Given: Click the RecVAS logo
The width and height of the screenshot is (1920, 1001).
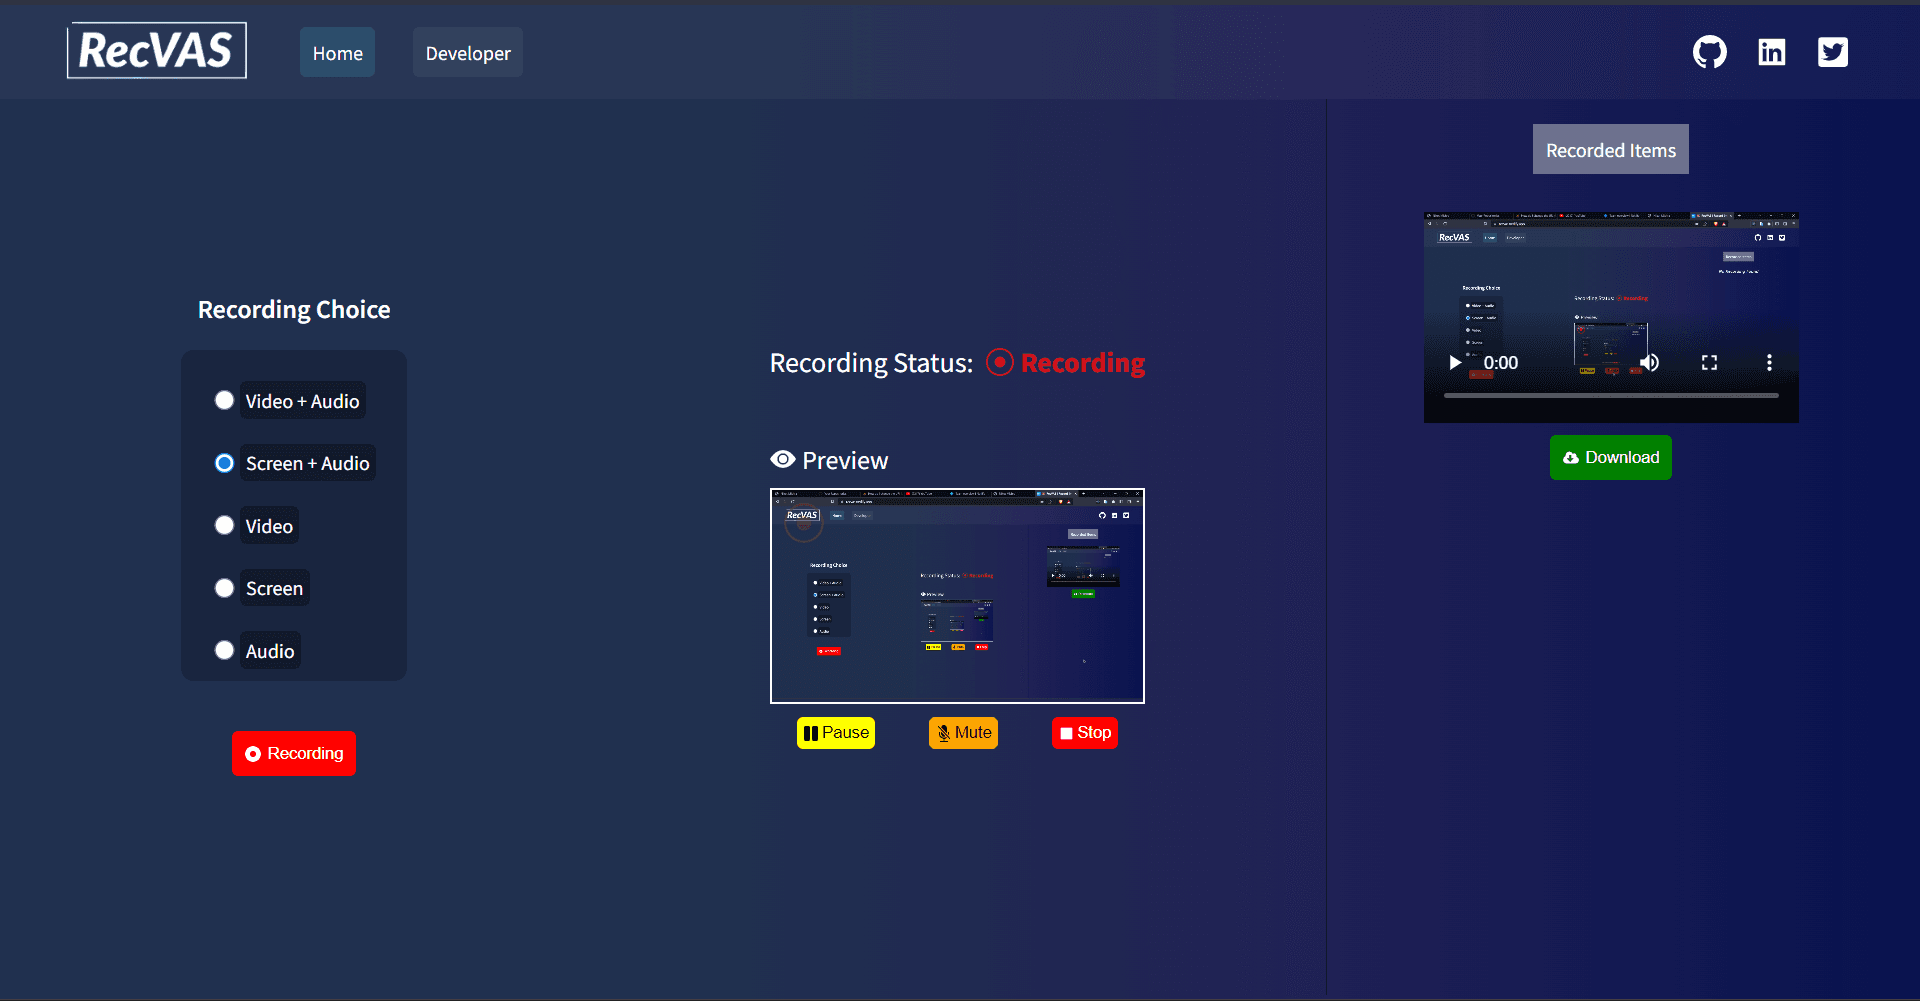Looking at the screenshot, I should coord(157,50).
